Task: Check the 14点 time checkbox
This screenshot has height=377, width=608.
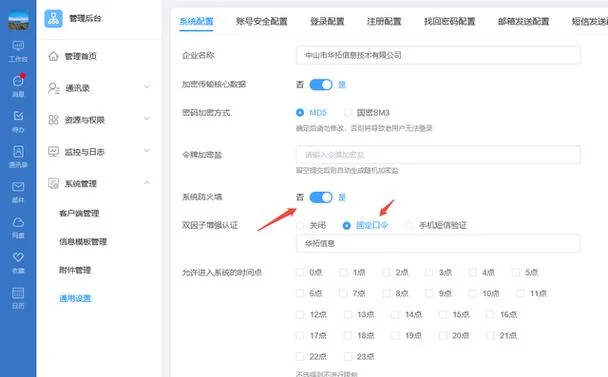Action: coord(395,314)
